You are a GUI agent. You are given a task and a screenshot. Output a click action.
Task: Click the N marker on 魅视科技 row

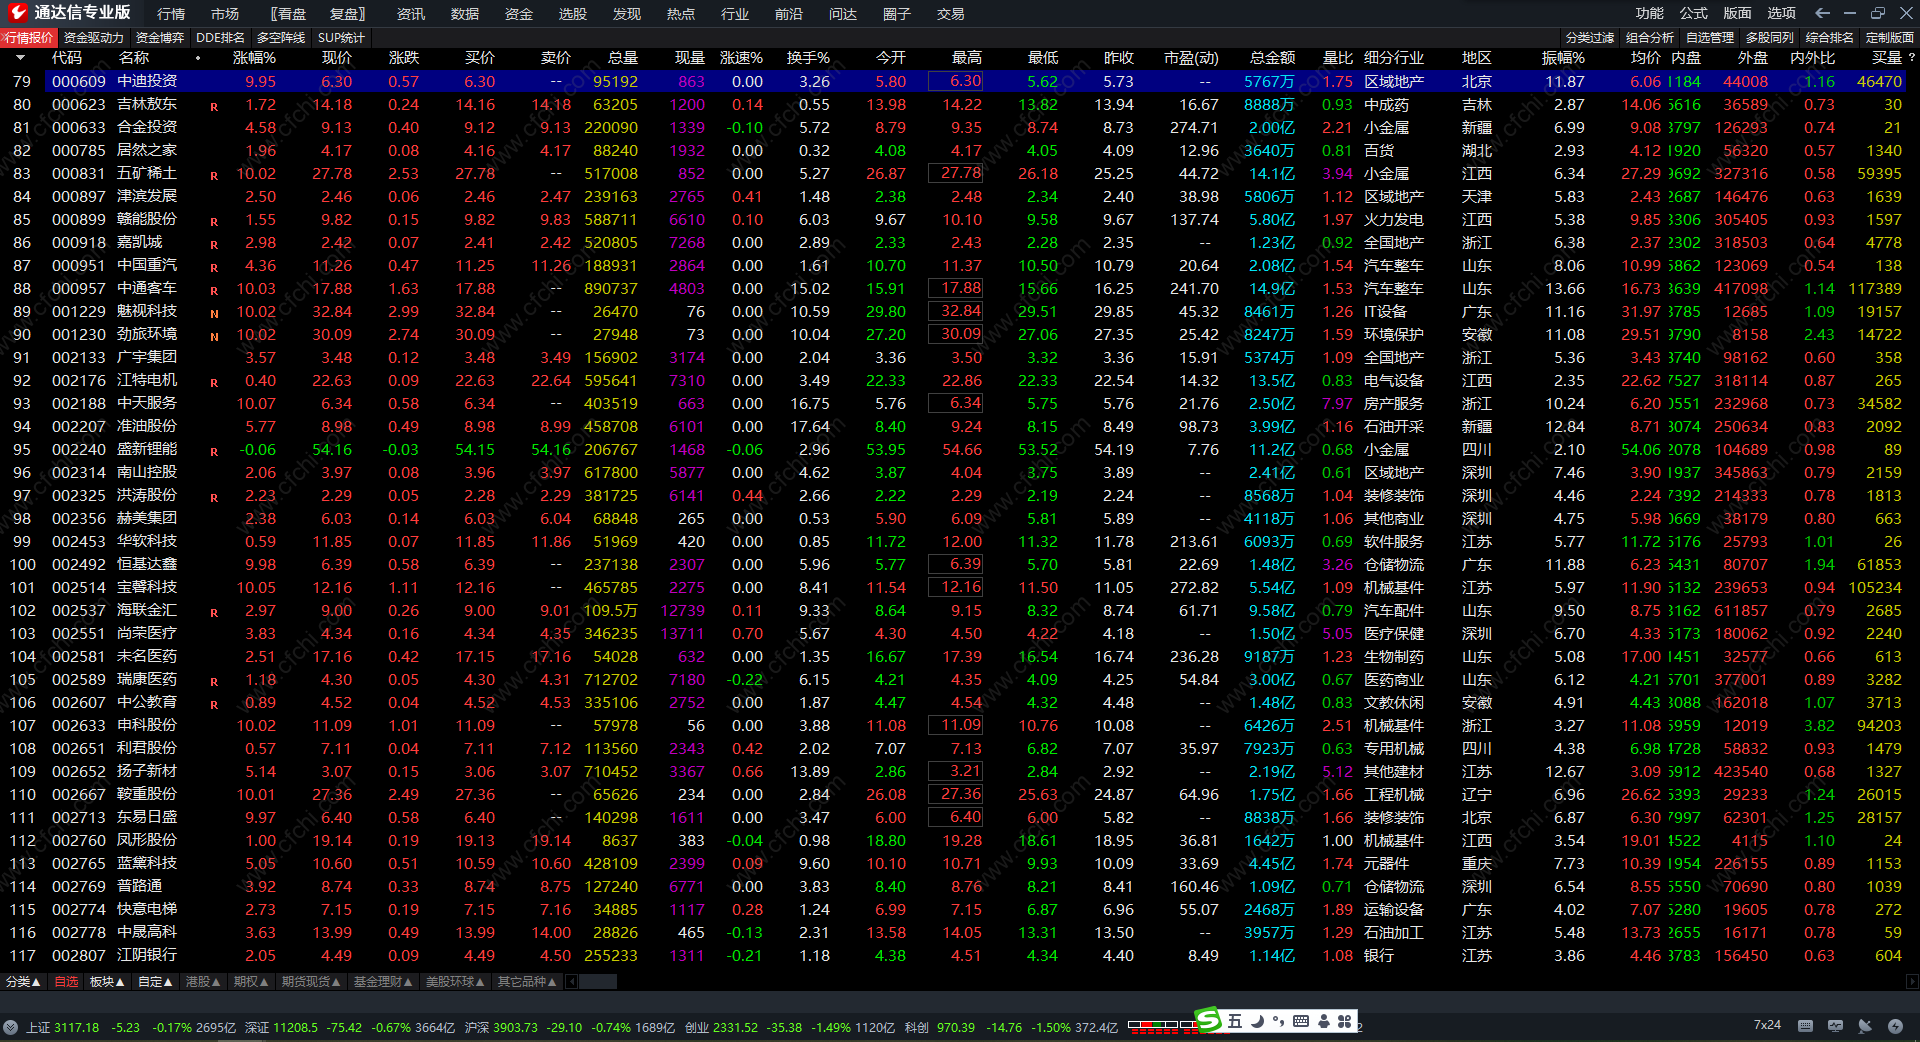click(214, 313)
